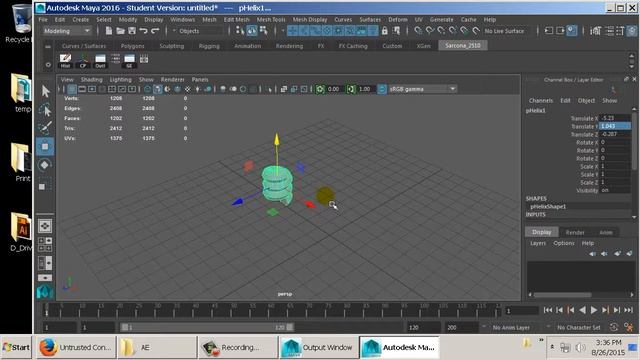Open the Deform menu
Viewport: 640px width, 360px height.
(398, 20)
